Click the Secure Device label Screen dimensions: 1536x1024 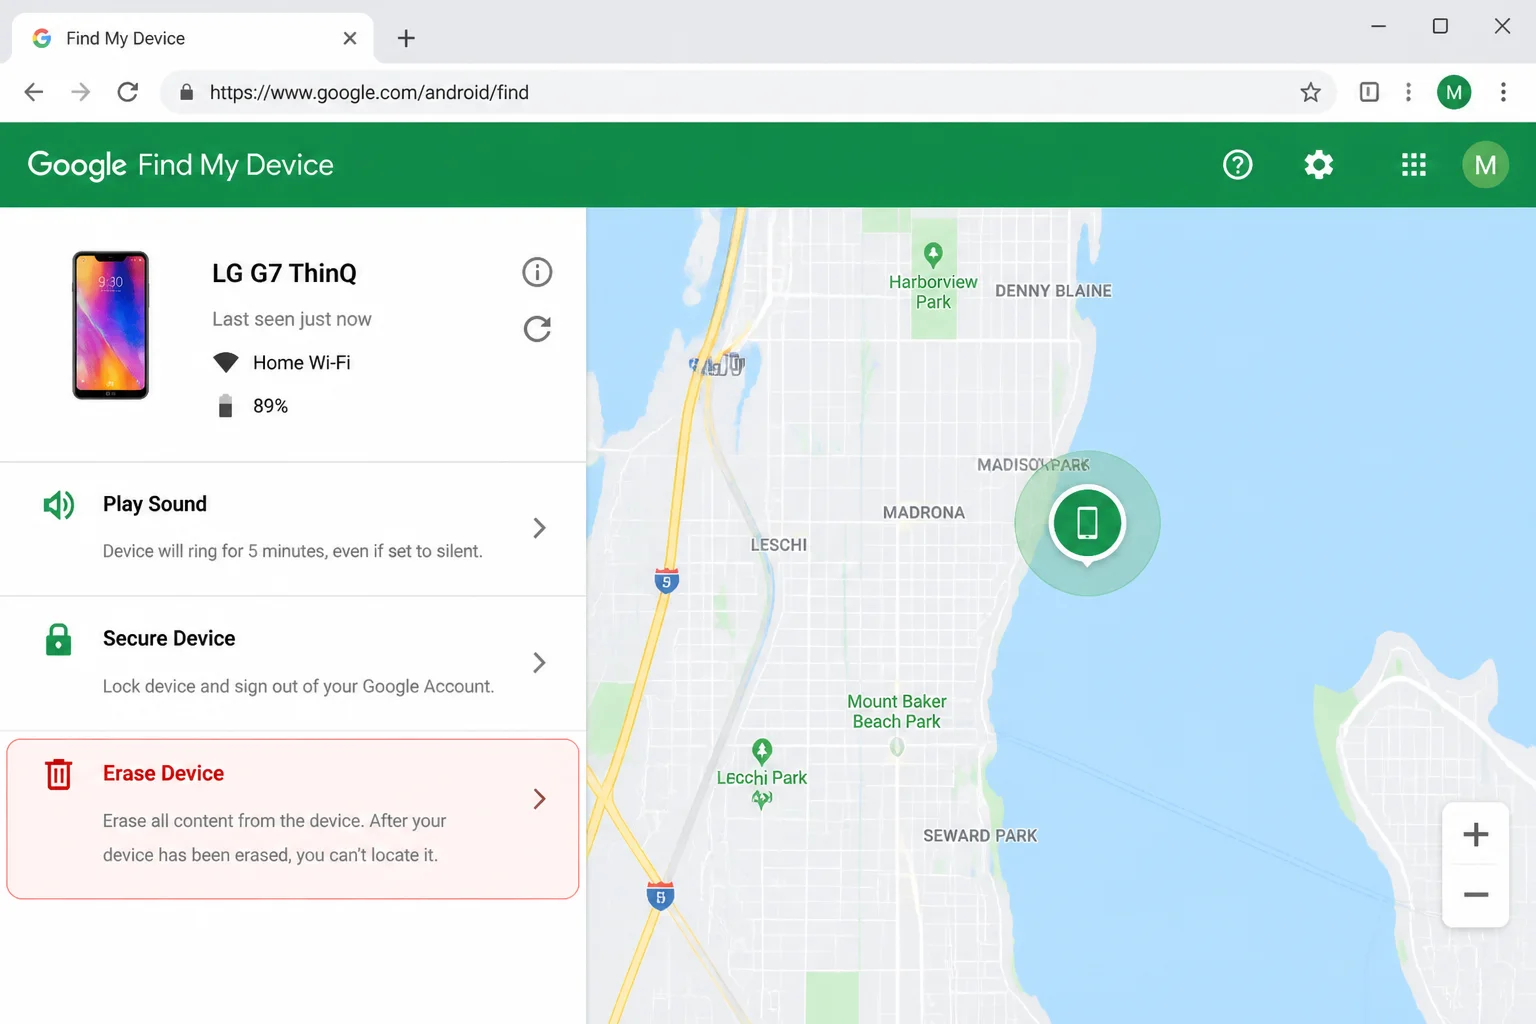(169, 638)
